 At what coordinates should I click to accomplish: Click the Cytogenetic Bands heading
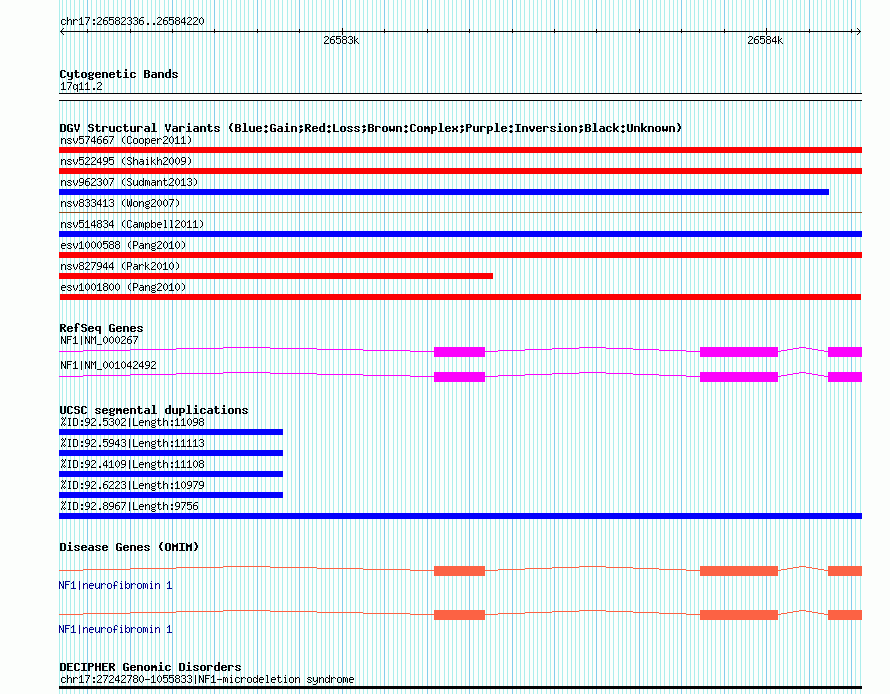tap(119, 74)
